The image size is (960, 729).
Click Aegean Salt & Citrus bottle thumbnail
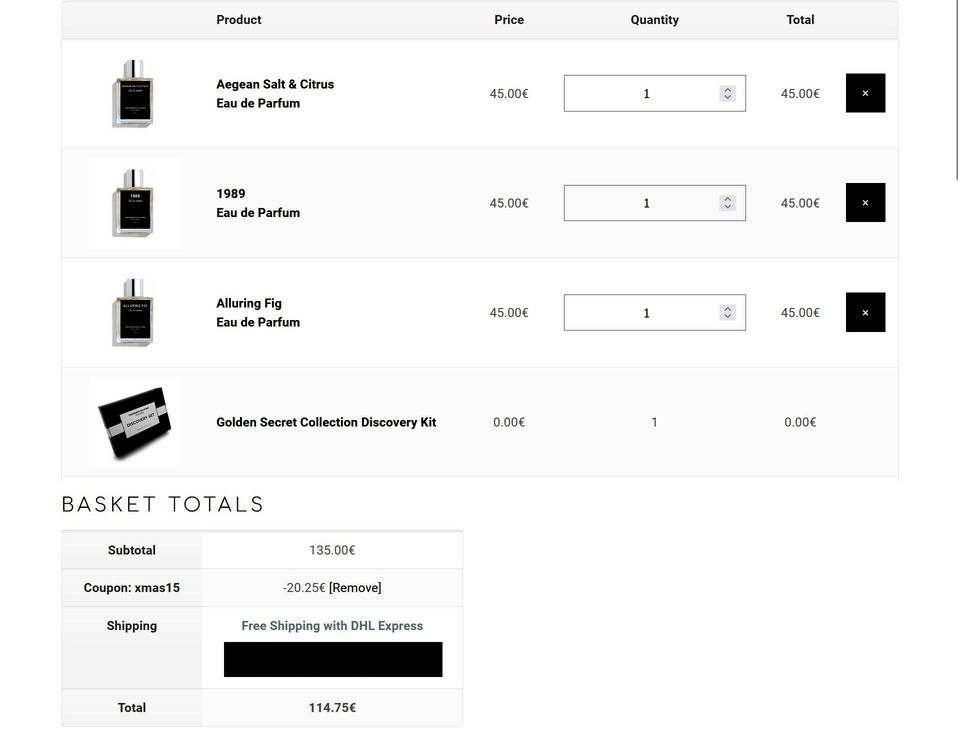tap(134, 94)
